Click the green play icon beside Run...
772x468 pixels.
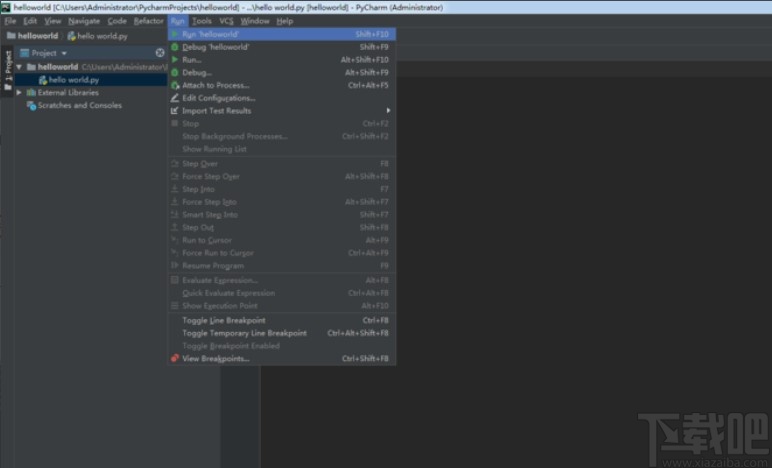pos(174,60)
